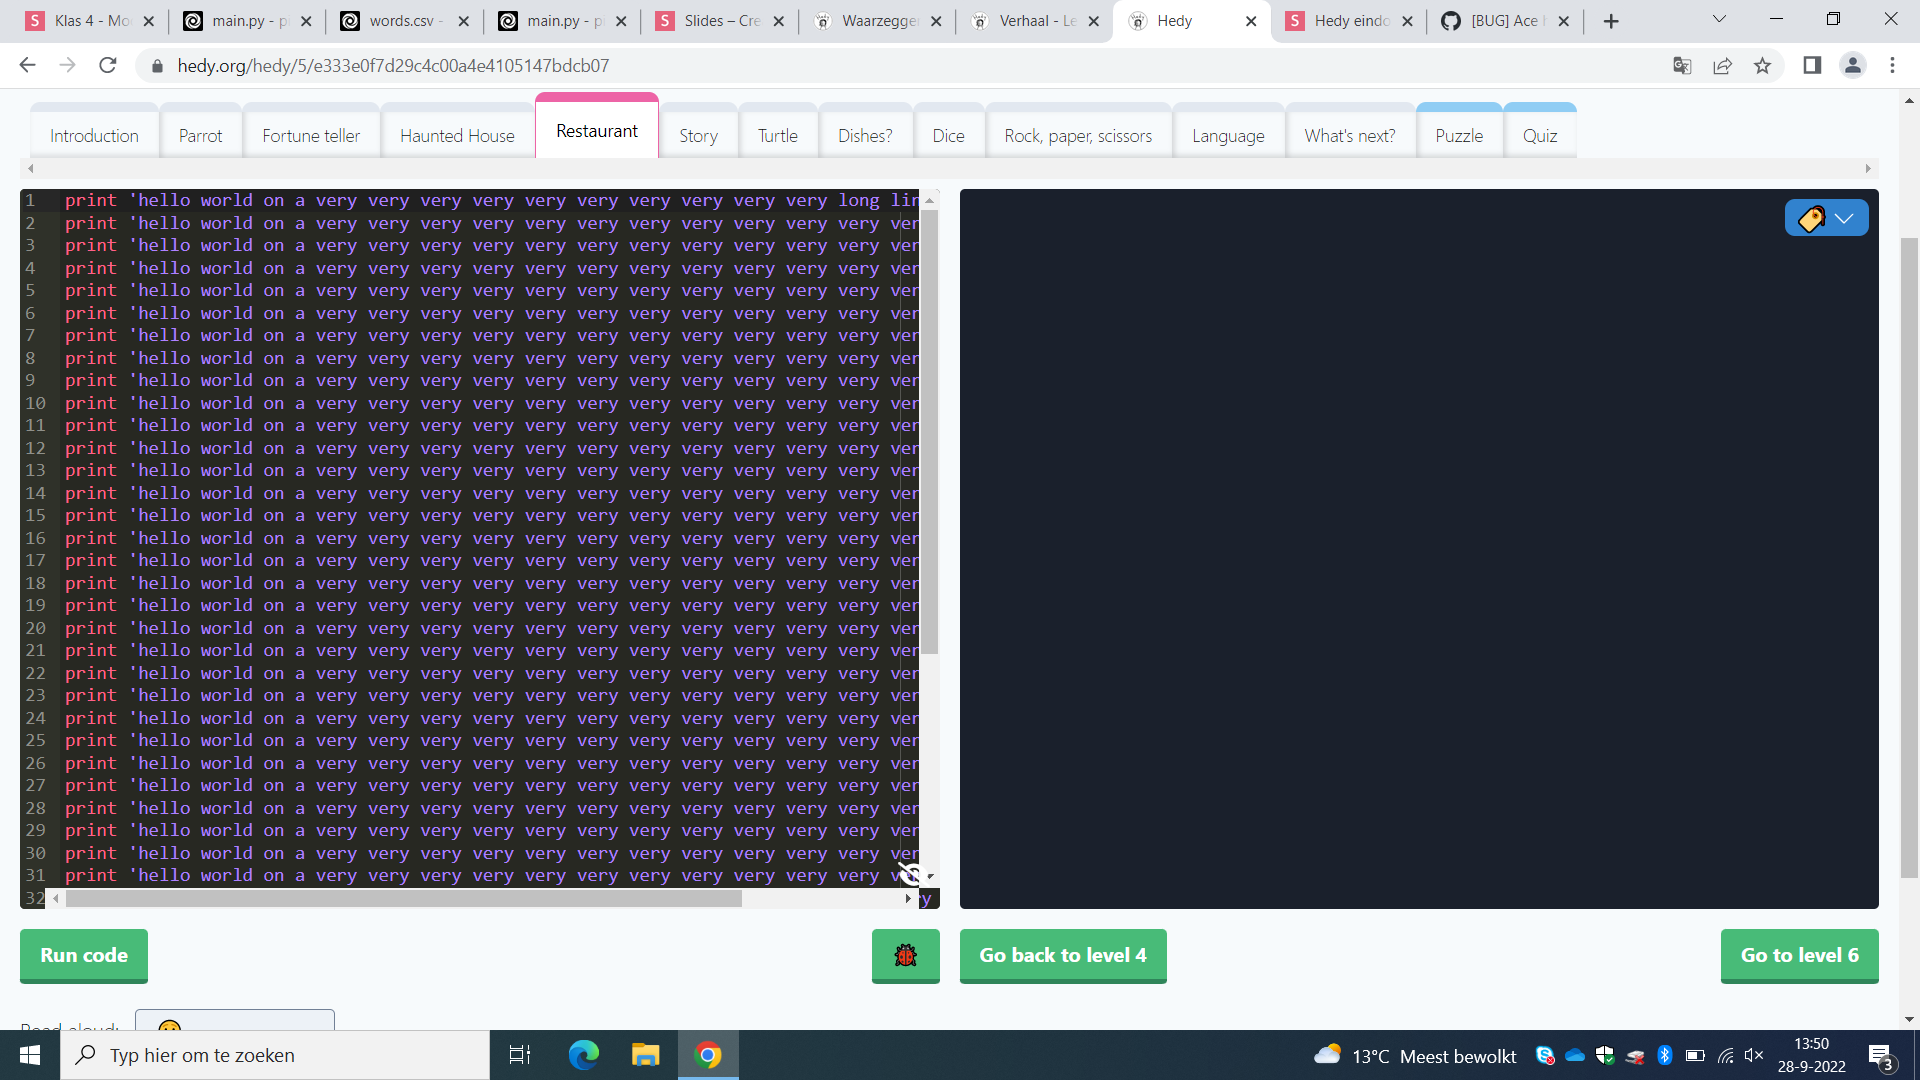1920x1080 pixels.
Task: Click the editor vertical scrollbar thumb
Action: click(x=929, y=430)
